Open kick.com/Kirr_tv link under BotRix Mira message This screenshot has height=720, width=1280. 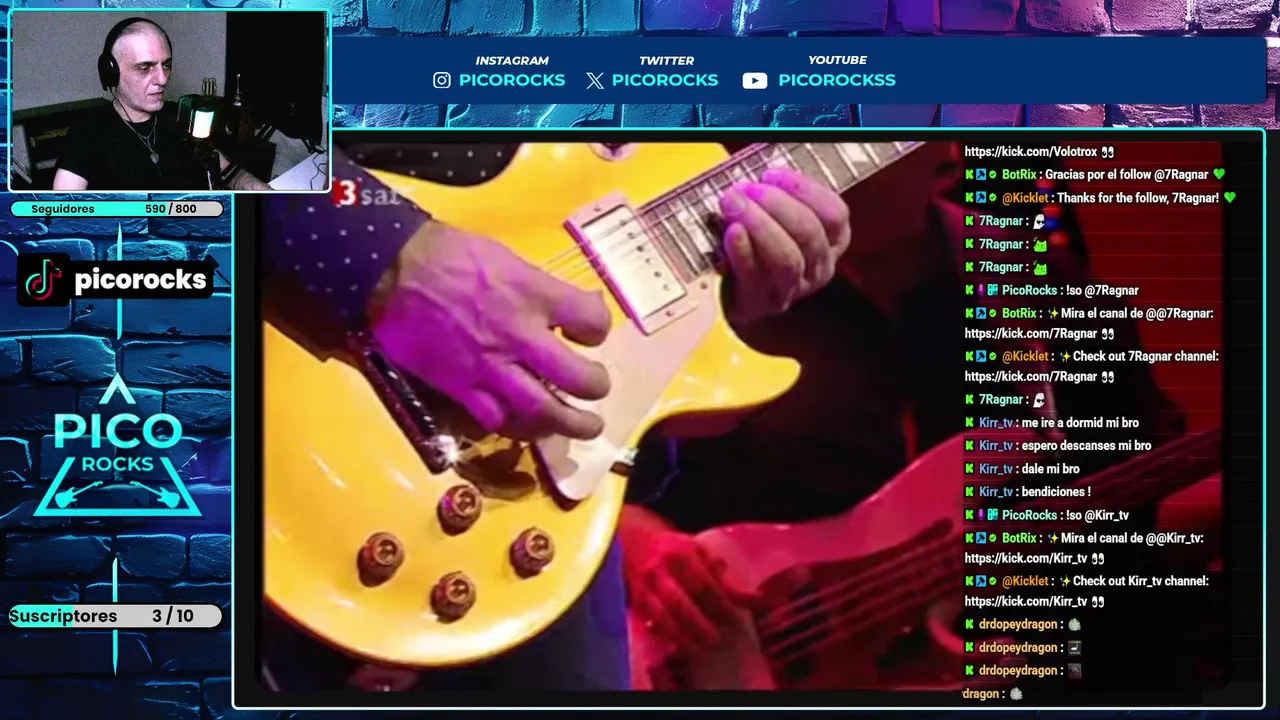[1026, 559]
